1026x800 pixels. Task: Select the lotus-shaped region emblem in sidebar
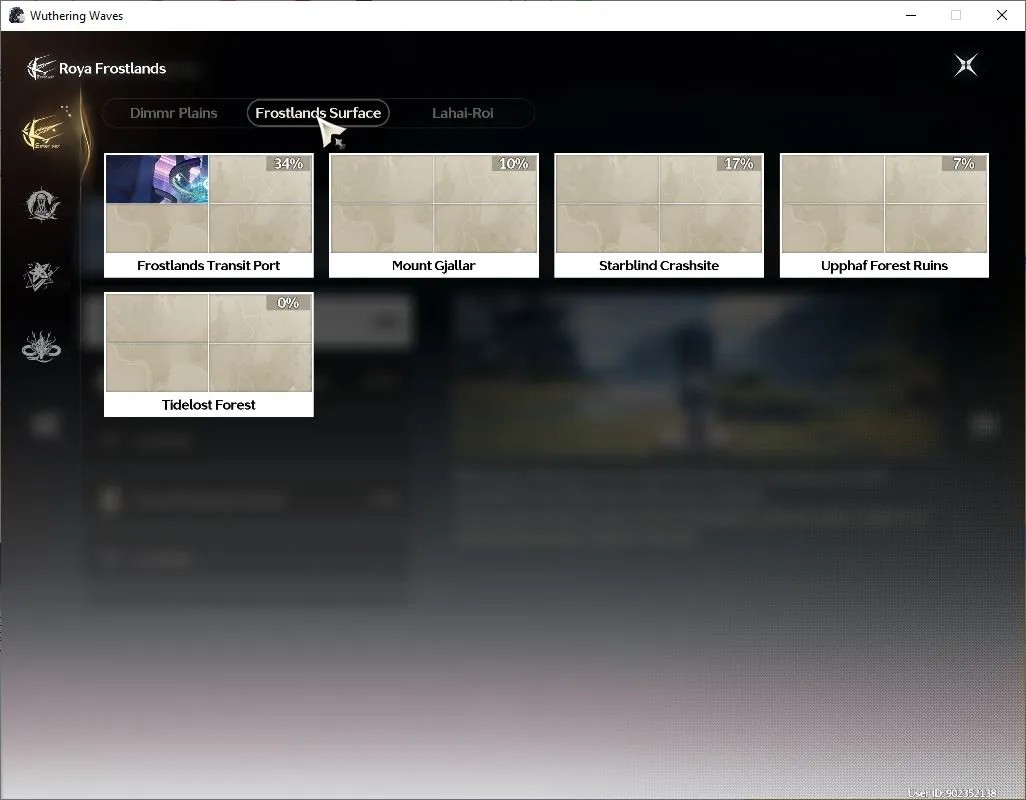coord(41,347)
